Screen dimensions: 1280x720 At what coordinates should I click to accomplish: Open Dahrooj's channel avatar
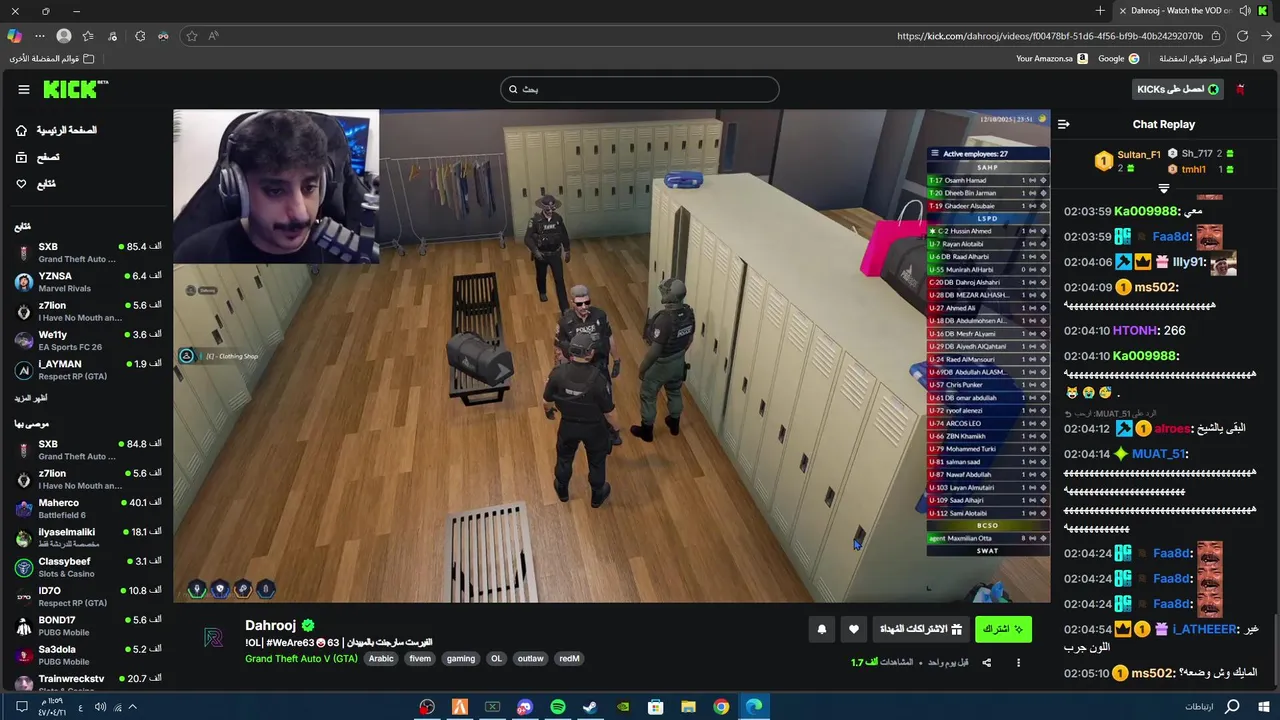[x=213, y=638]
